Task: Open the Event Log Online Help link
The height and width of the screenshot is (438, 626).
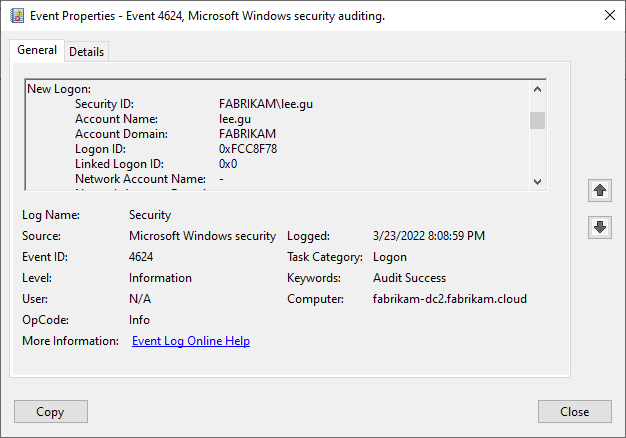Action: (x=191, y=341)
